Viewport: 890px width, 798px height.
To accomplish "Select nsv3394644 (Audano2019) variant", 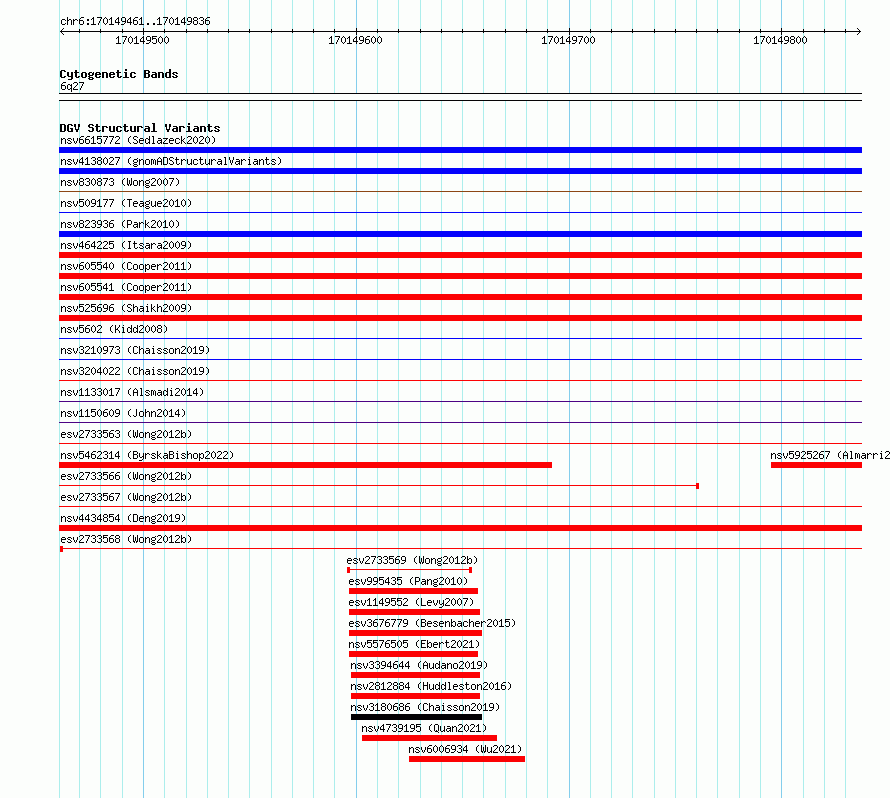I will click(x=419, y=665).
